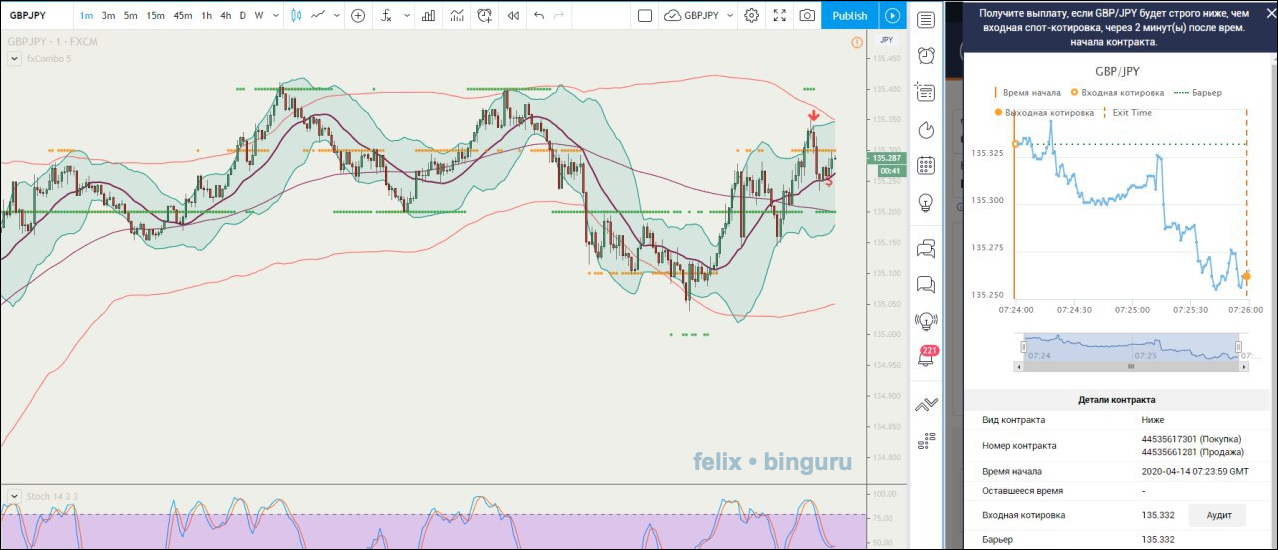
Task: Open the Watchlist panel icon
Action: (926, 20)
